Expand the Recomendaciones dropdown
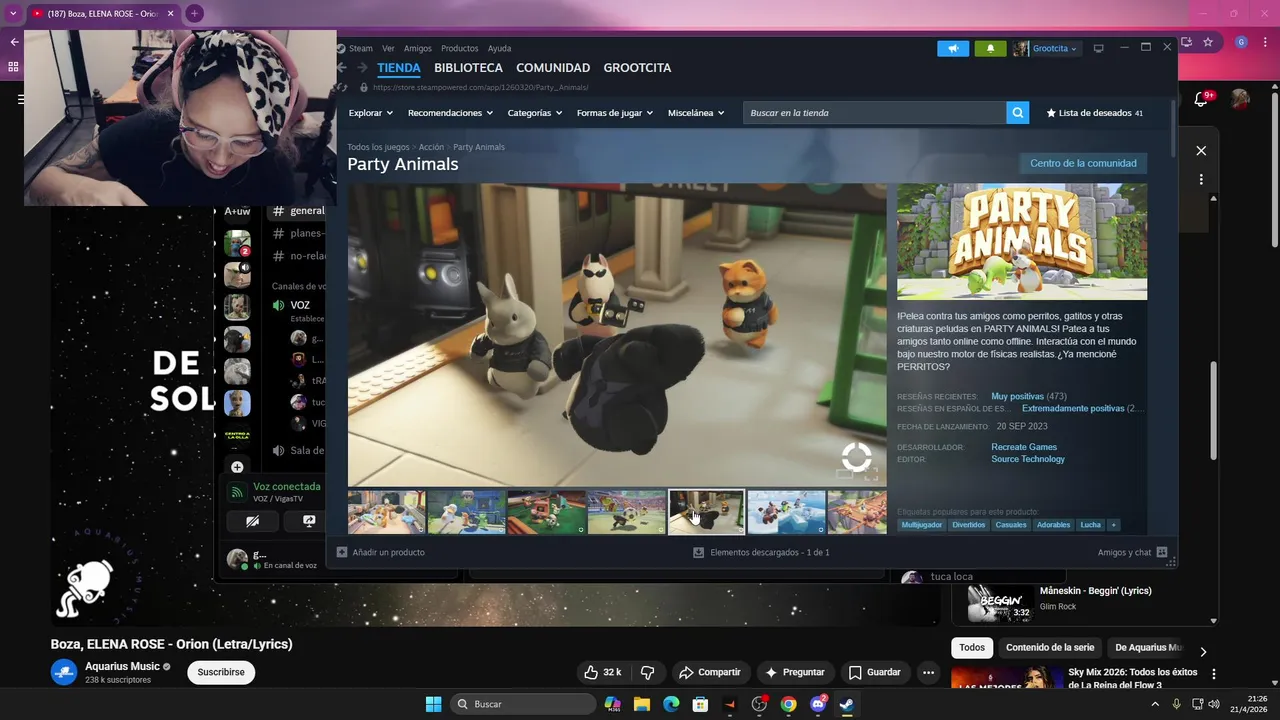 (x=450, y=113)
